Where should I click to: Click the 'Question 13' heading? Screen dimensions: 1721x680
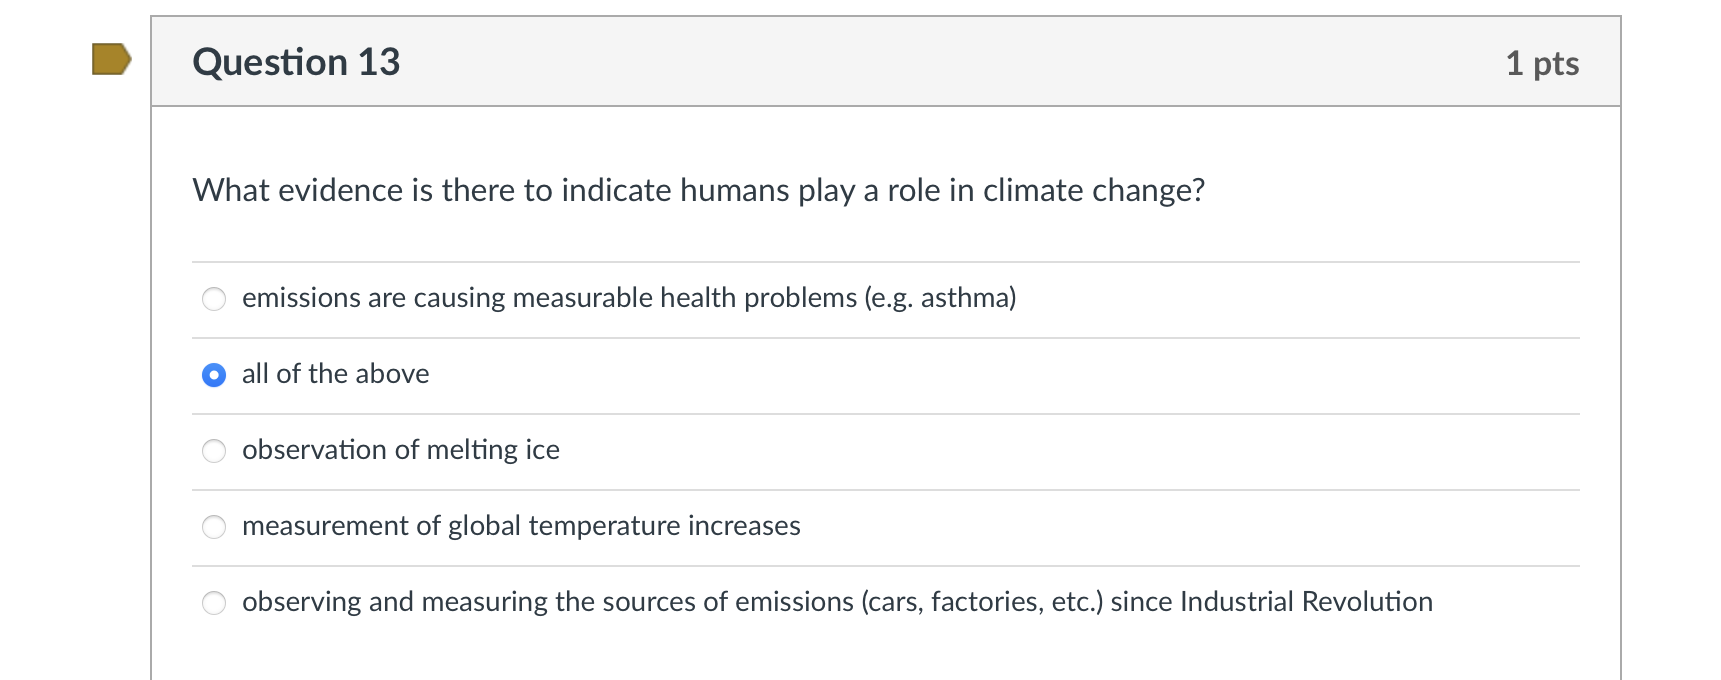coord(296,62)
